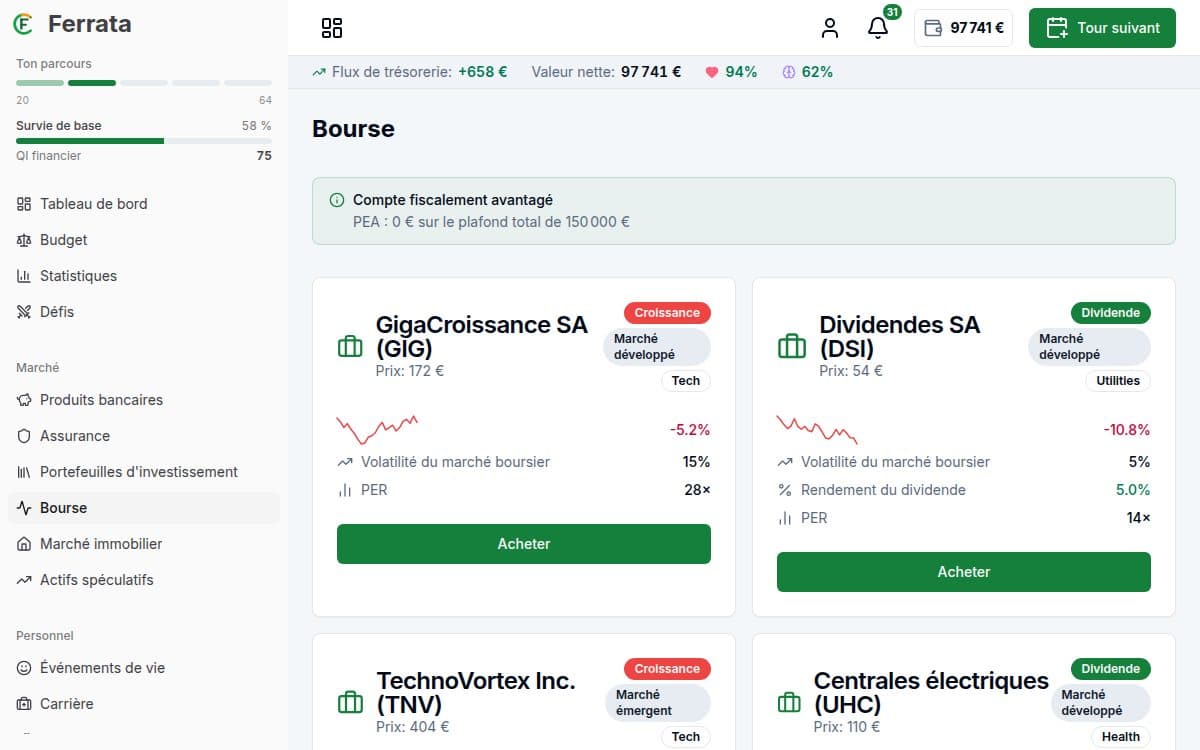Open Portefeuilles d'investissement
This screenshot has width=1200, height=750.
144,472
